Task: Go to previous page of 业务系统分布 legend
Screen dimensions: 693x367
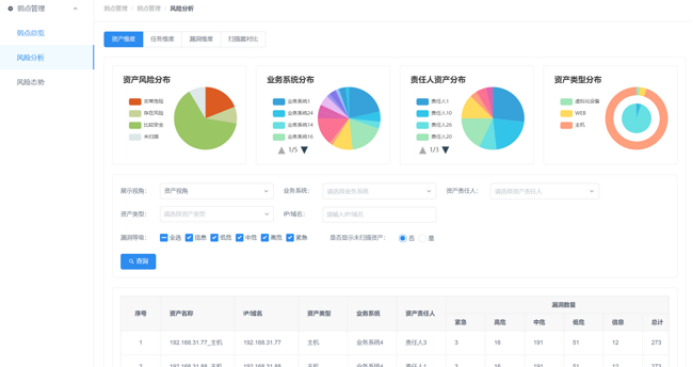Action: point(282,150)
